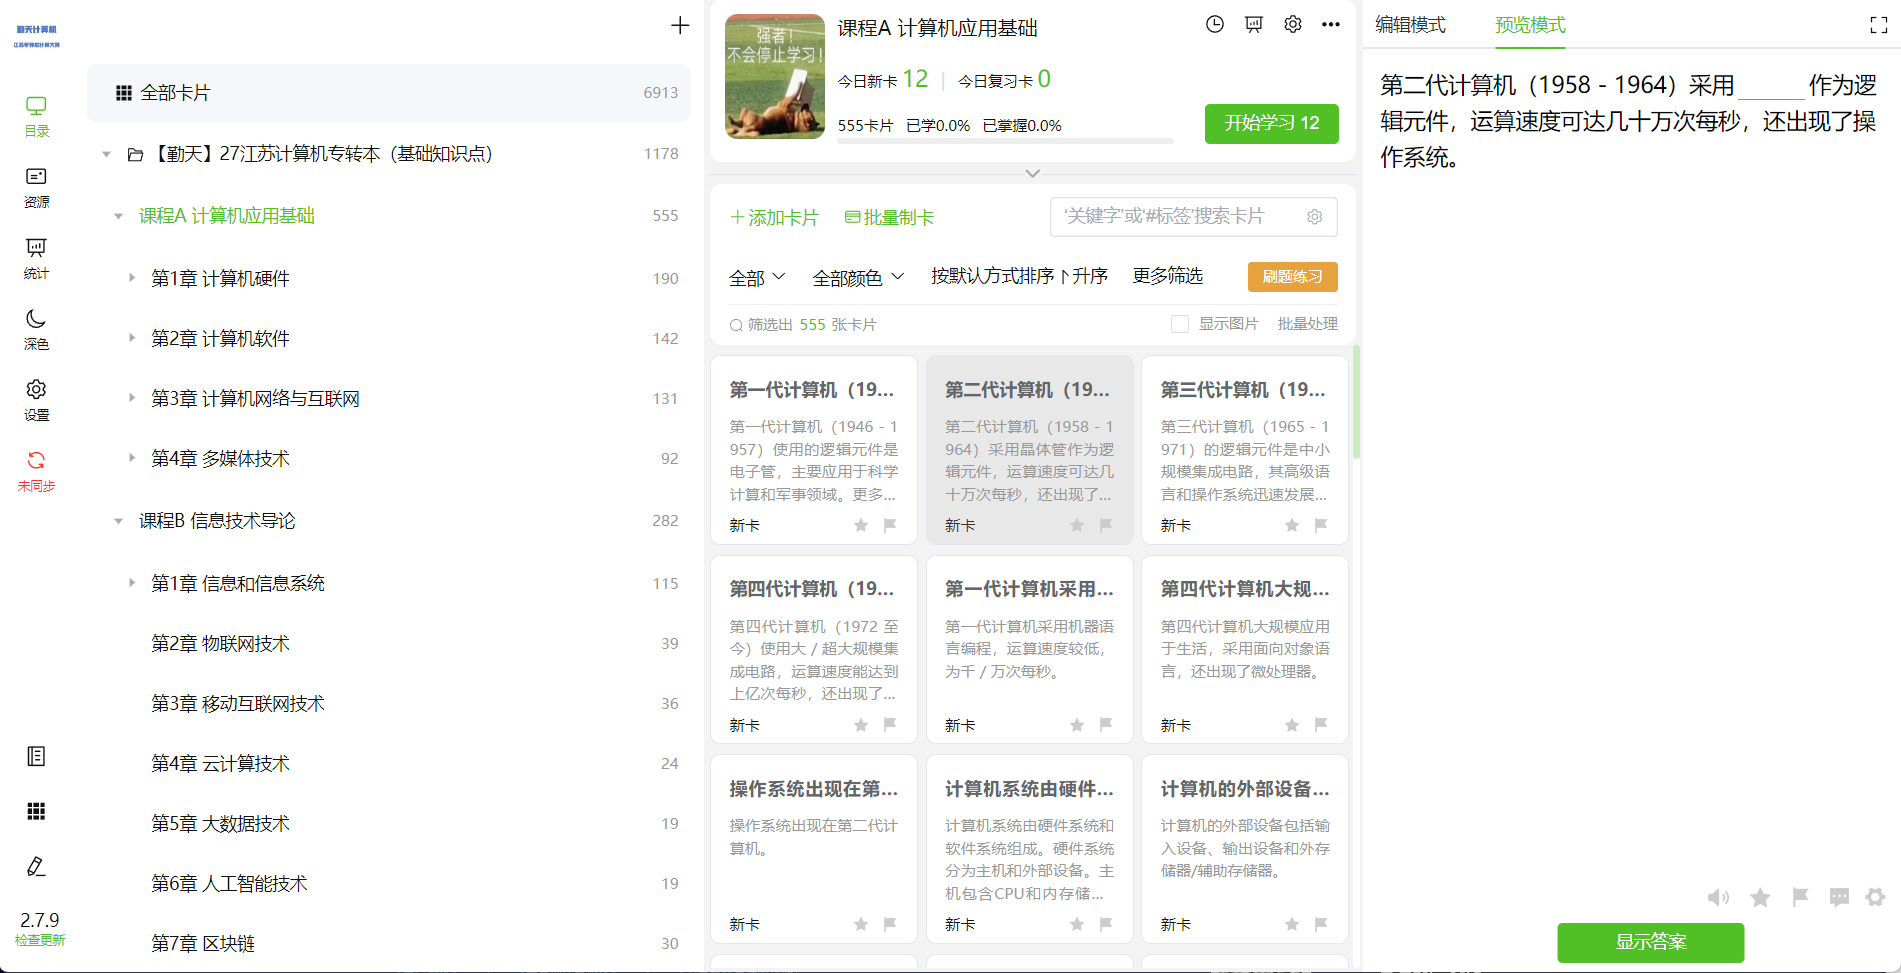Star the 第四代计算机大规... card
This screenshot has width=1901, height=973.
pos(1292,725)
